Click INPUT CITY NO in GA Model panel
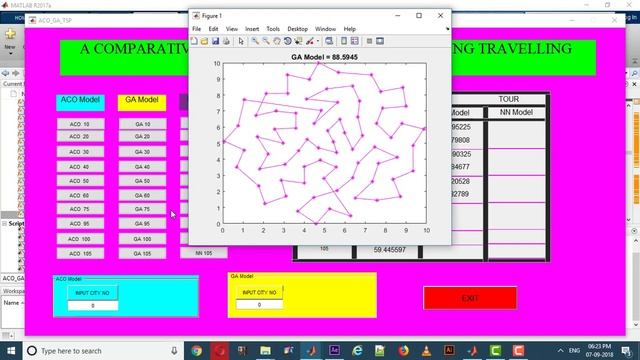 (260, 292)
